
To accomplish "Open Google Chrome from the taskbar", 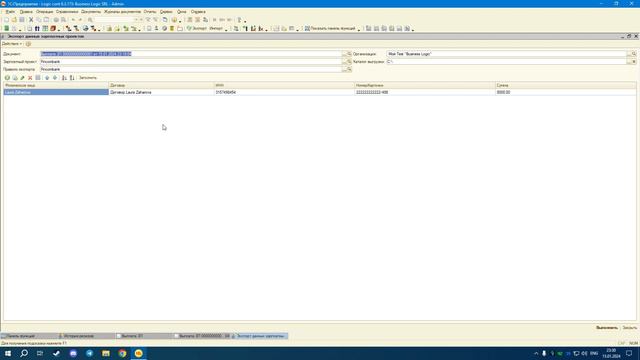I will click(x=122, y=353).
